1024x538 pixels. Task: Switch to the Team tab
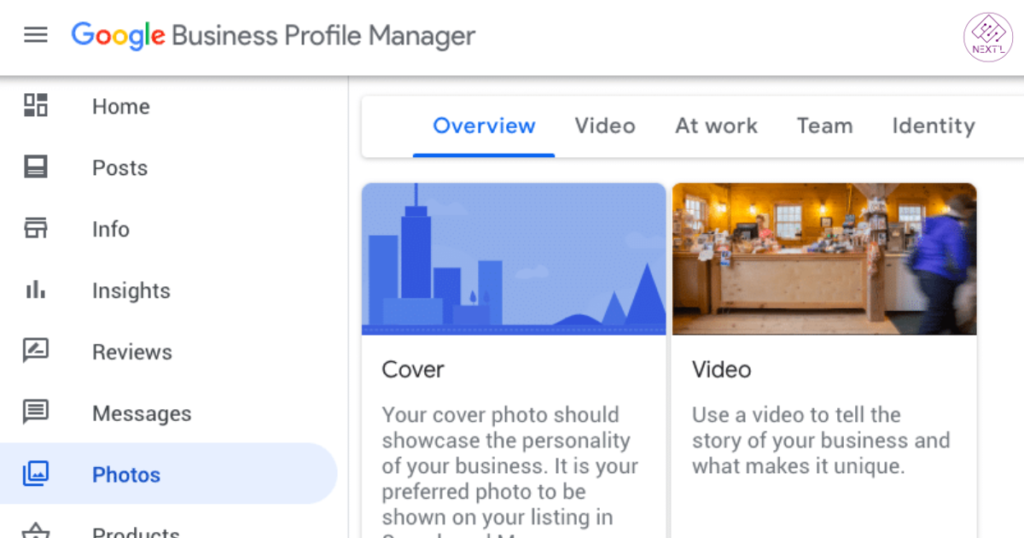(825, 125)
